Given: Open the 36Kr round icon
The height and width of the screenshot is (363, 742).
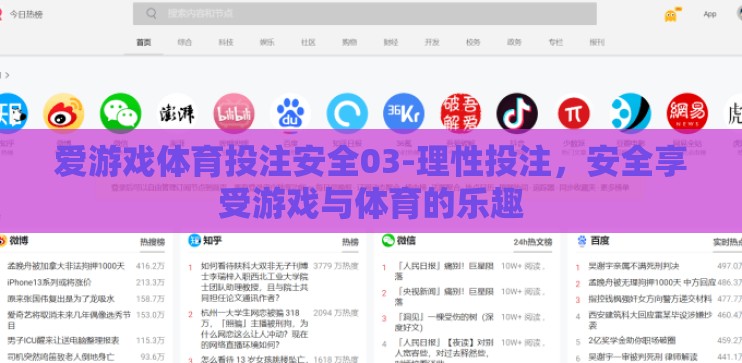Looking at the screenshot, I should coord(404,113).
